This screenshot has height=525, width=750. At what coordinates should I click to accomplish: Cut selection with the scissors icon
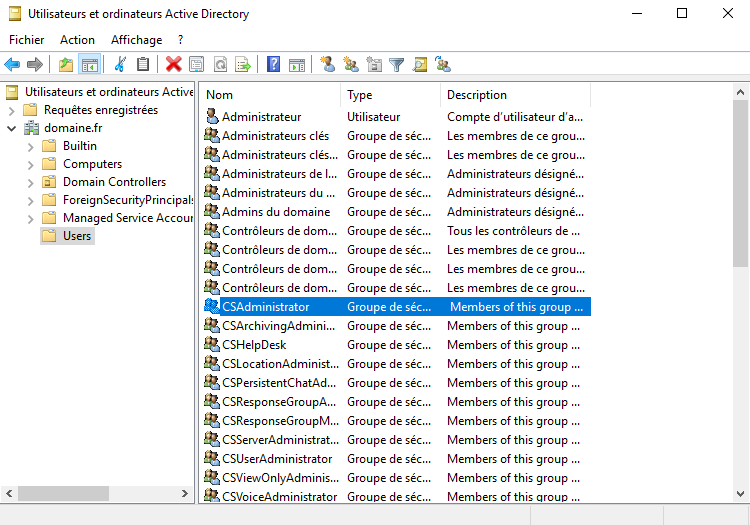[x=120, y=64]
